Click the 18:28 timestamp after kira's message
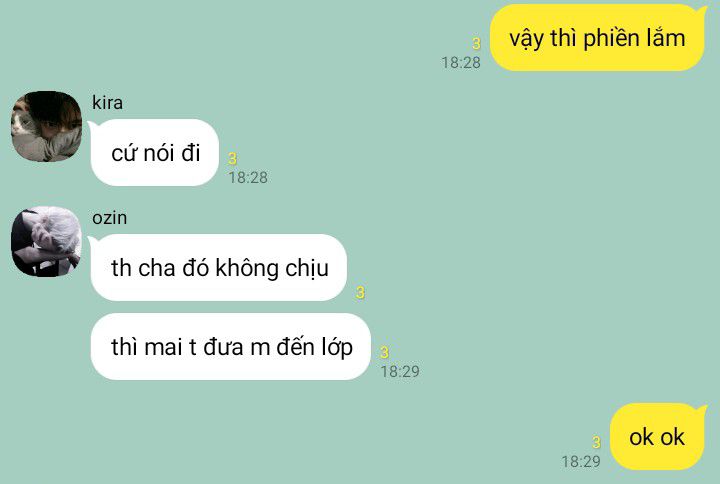This screenshot has width=720, height=484. [248, 177]
